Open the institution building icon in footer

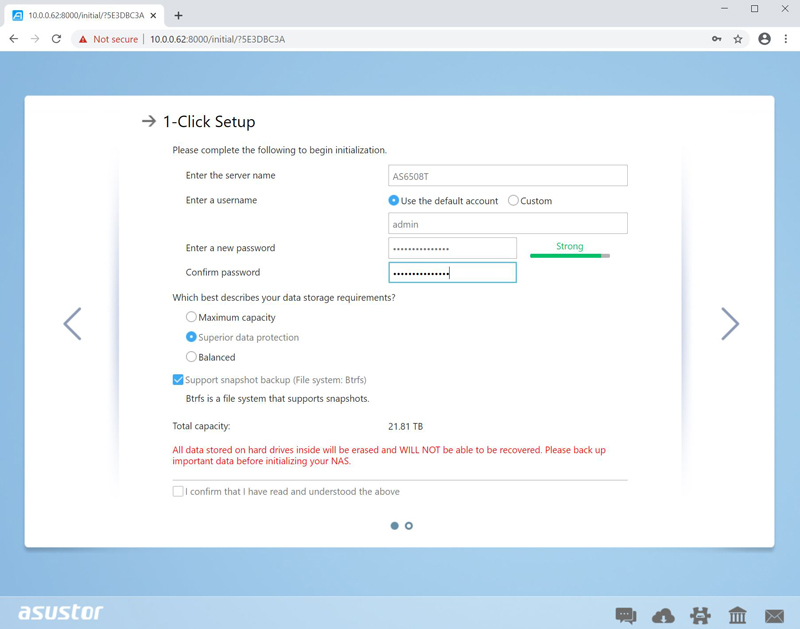click(737, 616)
